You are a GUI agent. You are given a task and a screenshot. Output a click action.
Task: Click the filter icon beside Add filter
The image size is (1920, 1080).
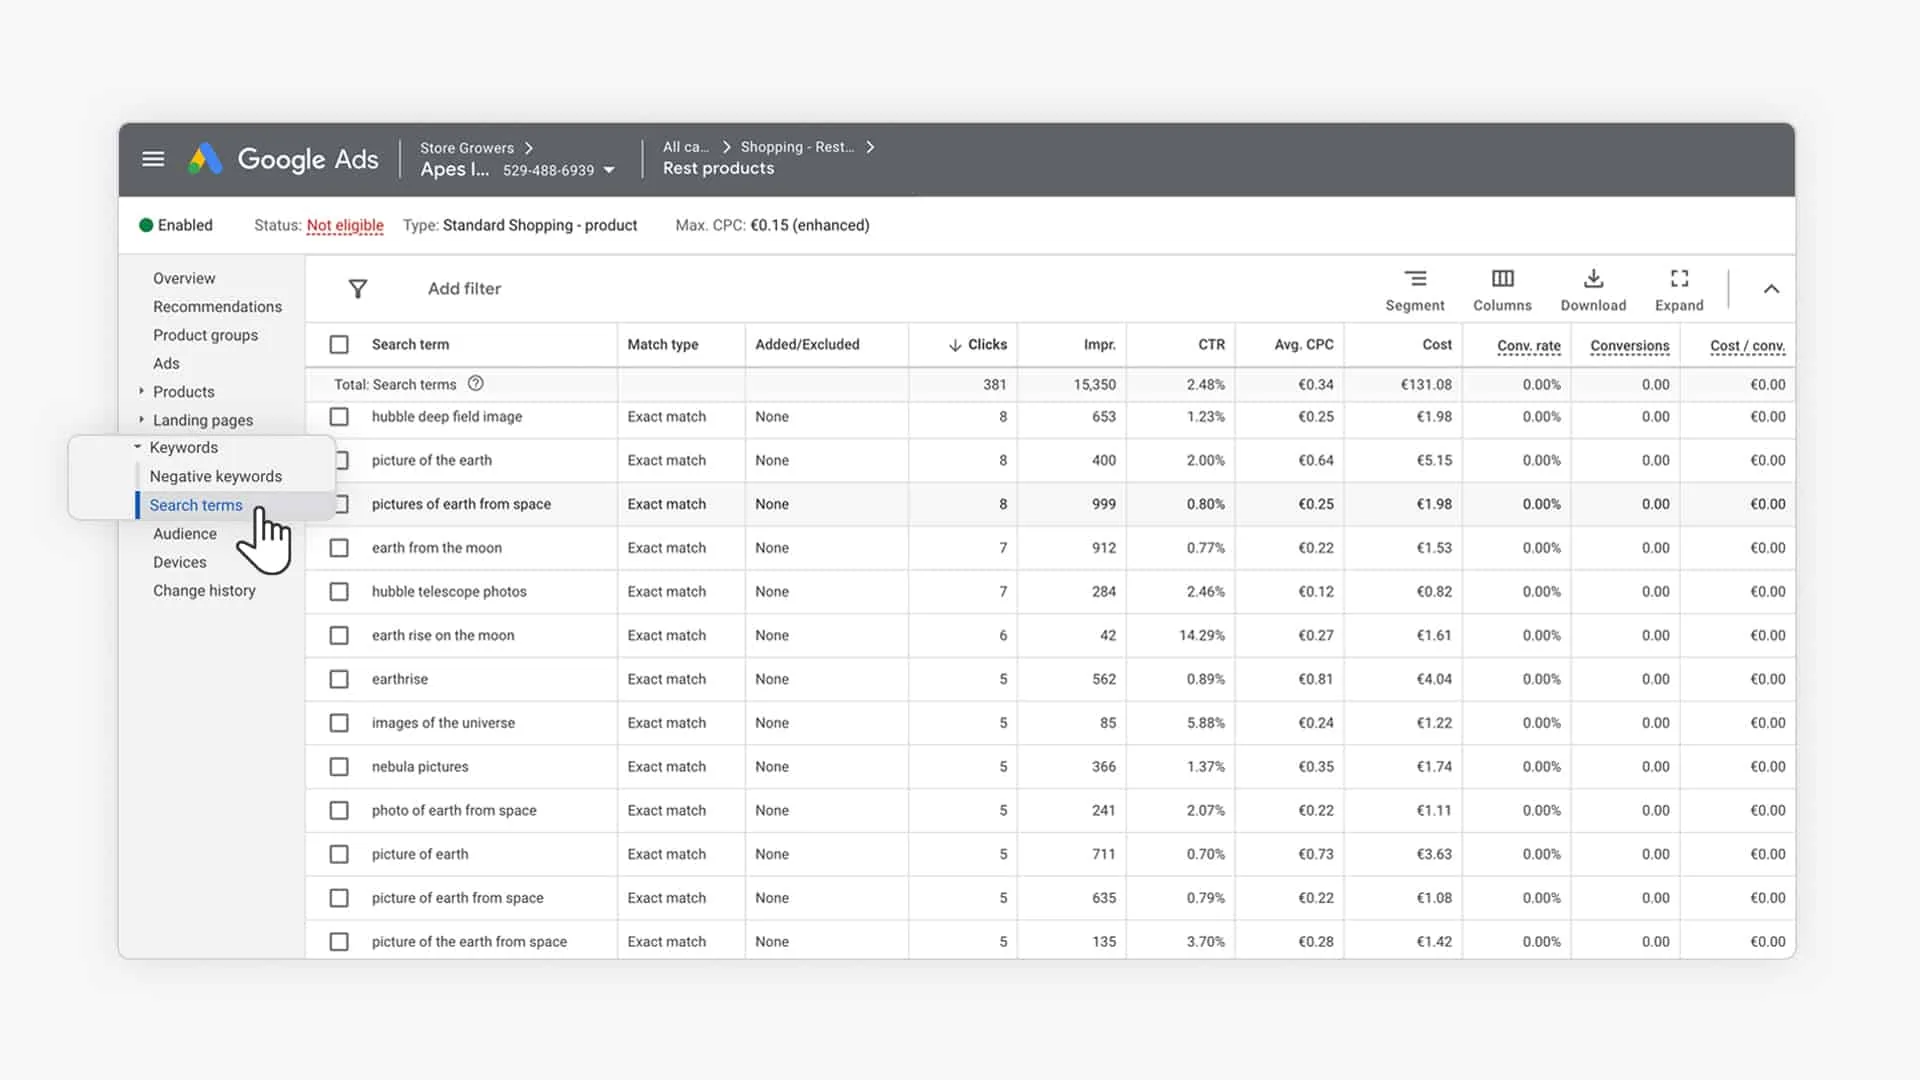pyautogui.click(x=357, y=288)
